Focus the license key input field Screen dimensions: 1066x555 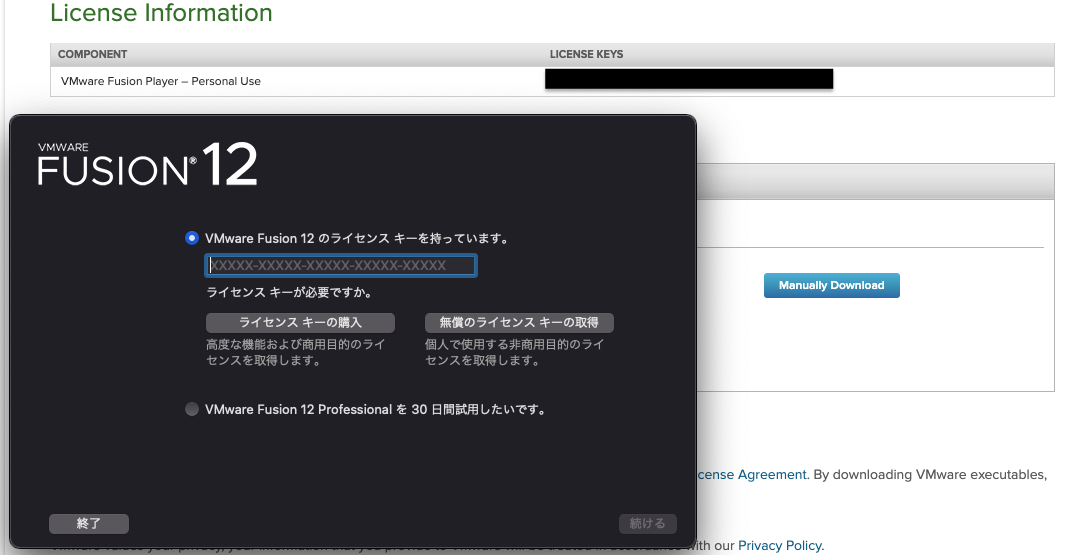pyautogui.click(x=341, y=265)
